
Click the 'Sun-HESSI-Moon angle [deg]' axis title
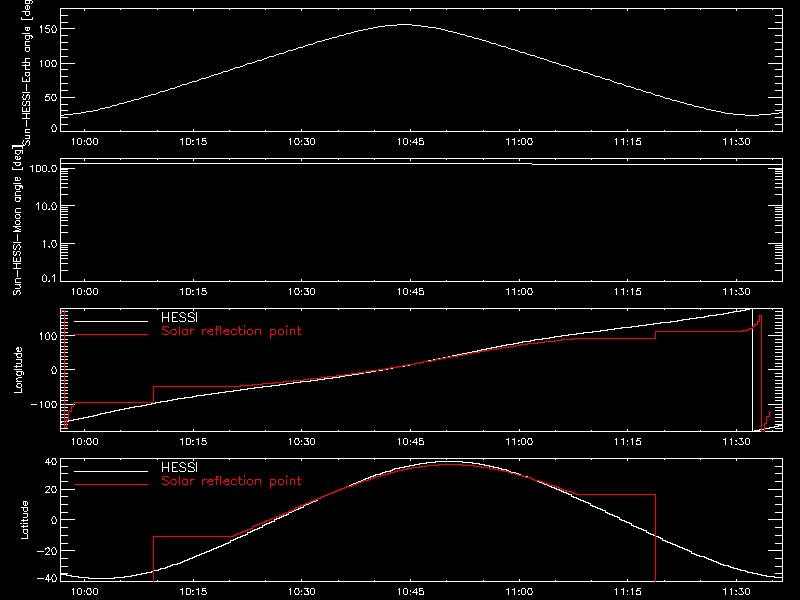pyautogui.click(x=17, y=220)
